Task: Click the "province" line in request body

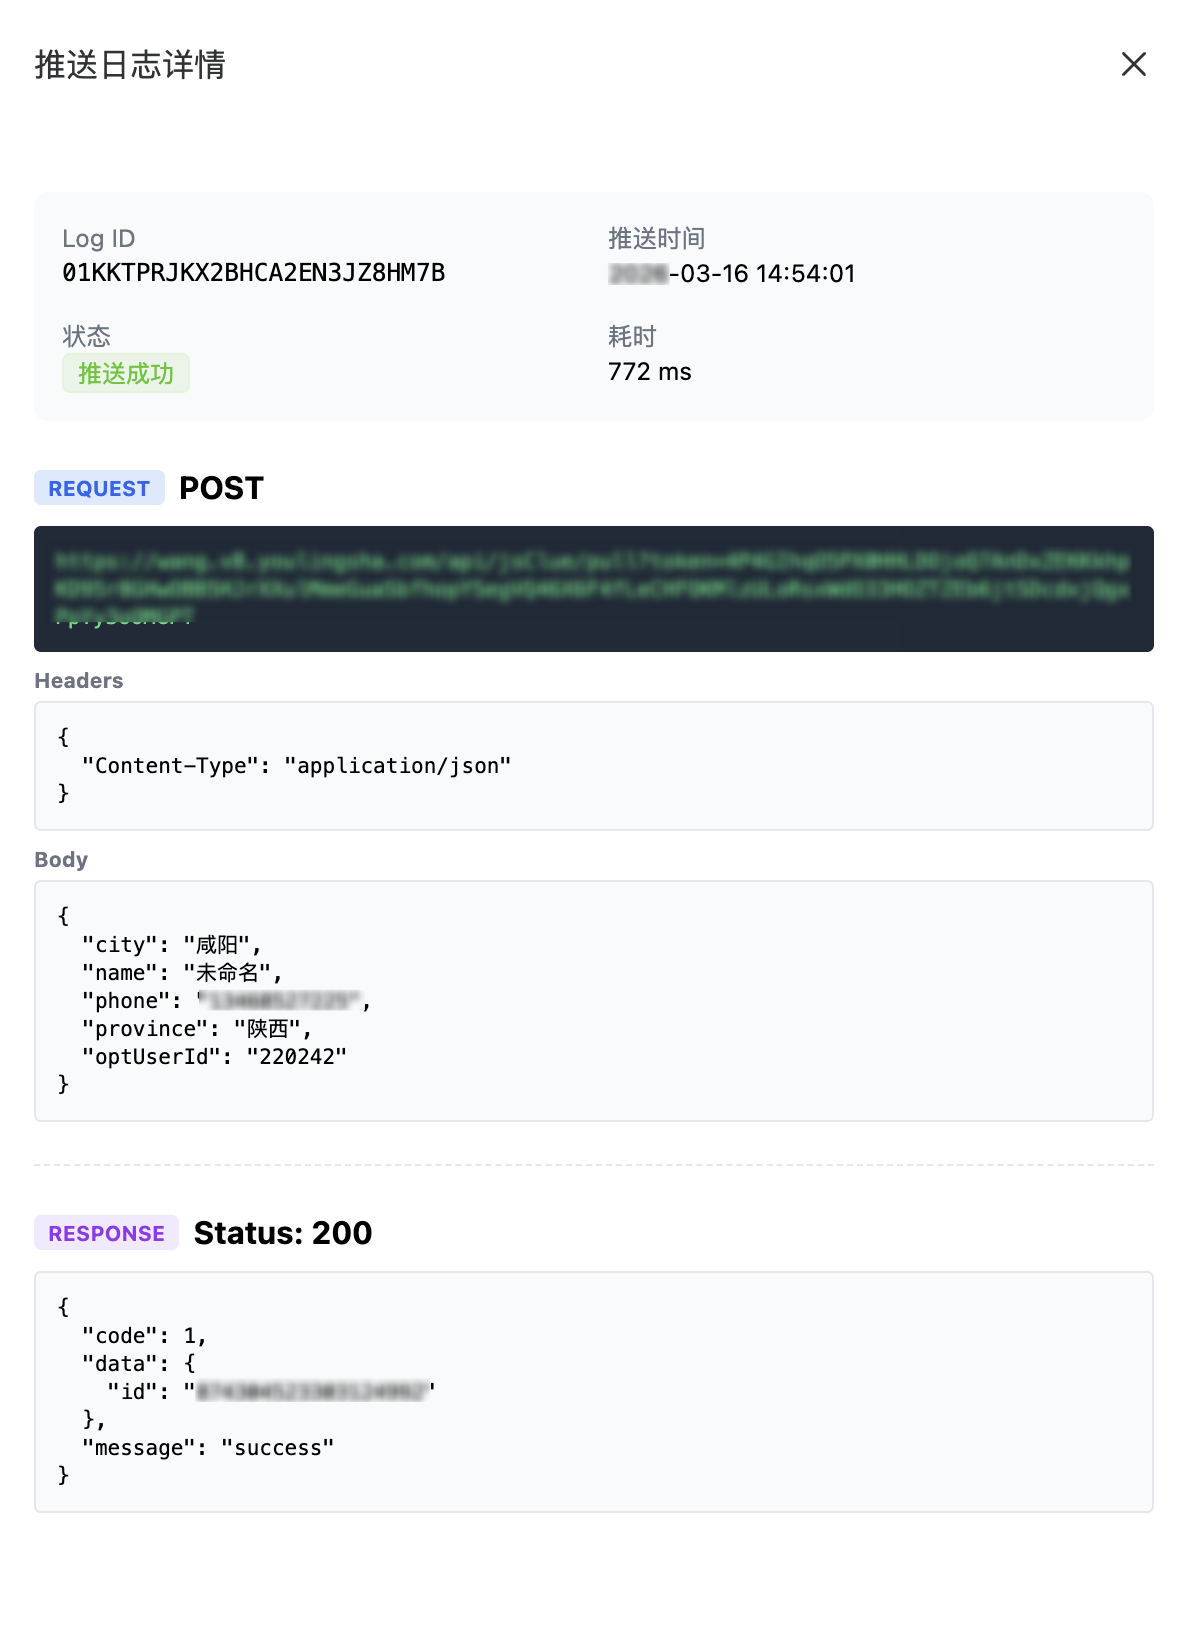Action: (x=197, y=1029)
